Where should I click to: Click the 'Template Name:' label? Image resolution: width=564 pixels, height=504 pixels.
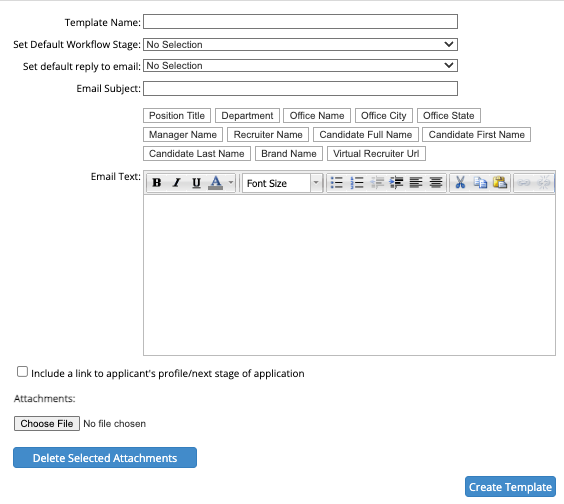coord(103,22)
